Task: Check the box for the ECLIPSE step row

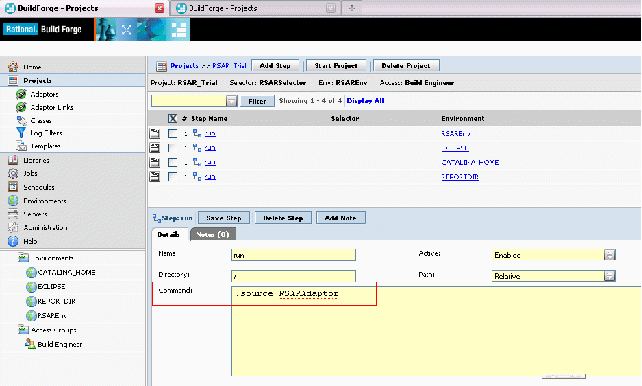Action: 172,148
